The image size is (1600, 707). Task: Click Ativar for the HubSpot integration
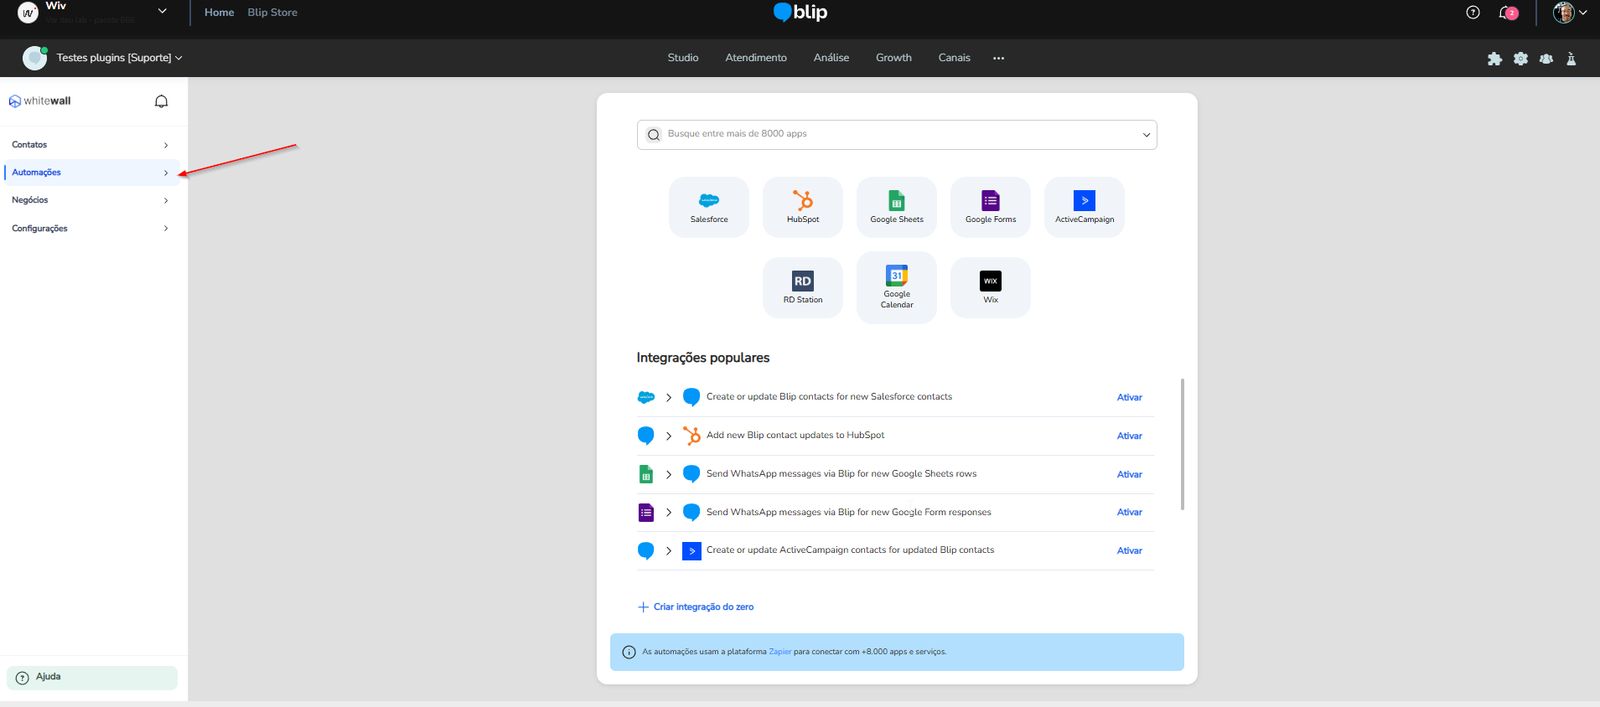(1129, 436)
